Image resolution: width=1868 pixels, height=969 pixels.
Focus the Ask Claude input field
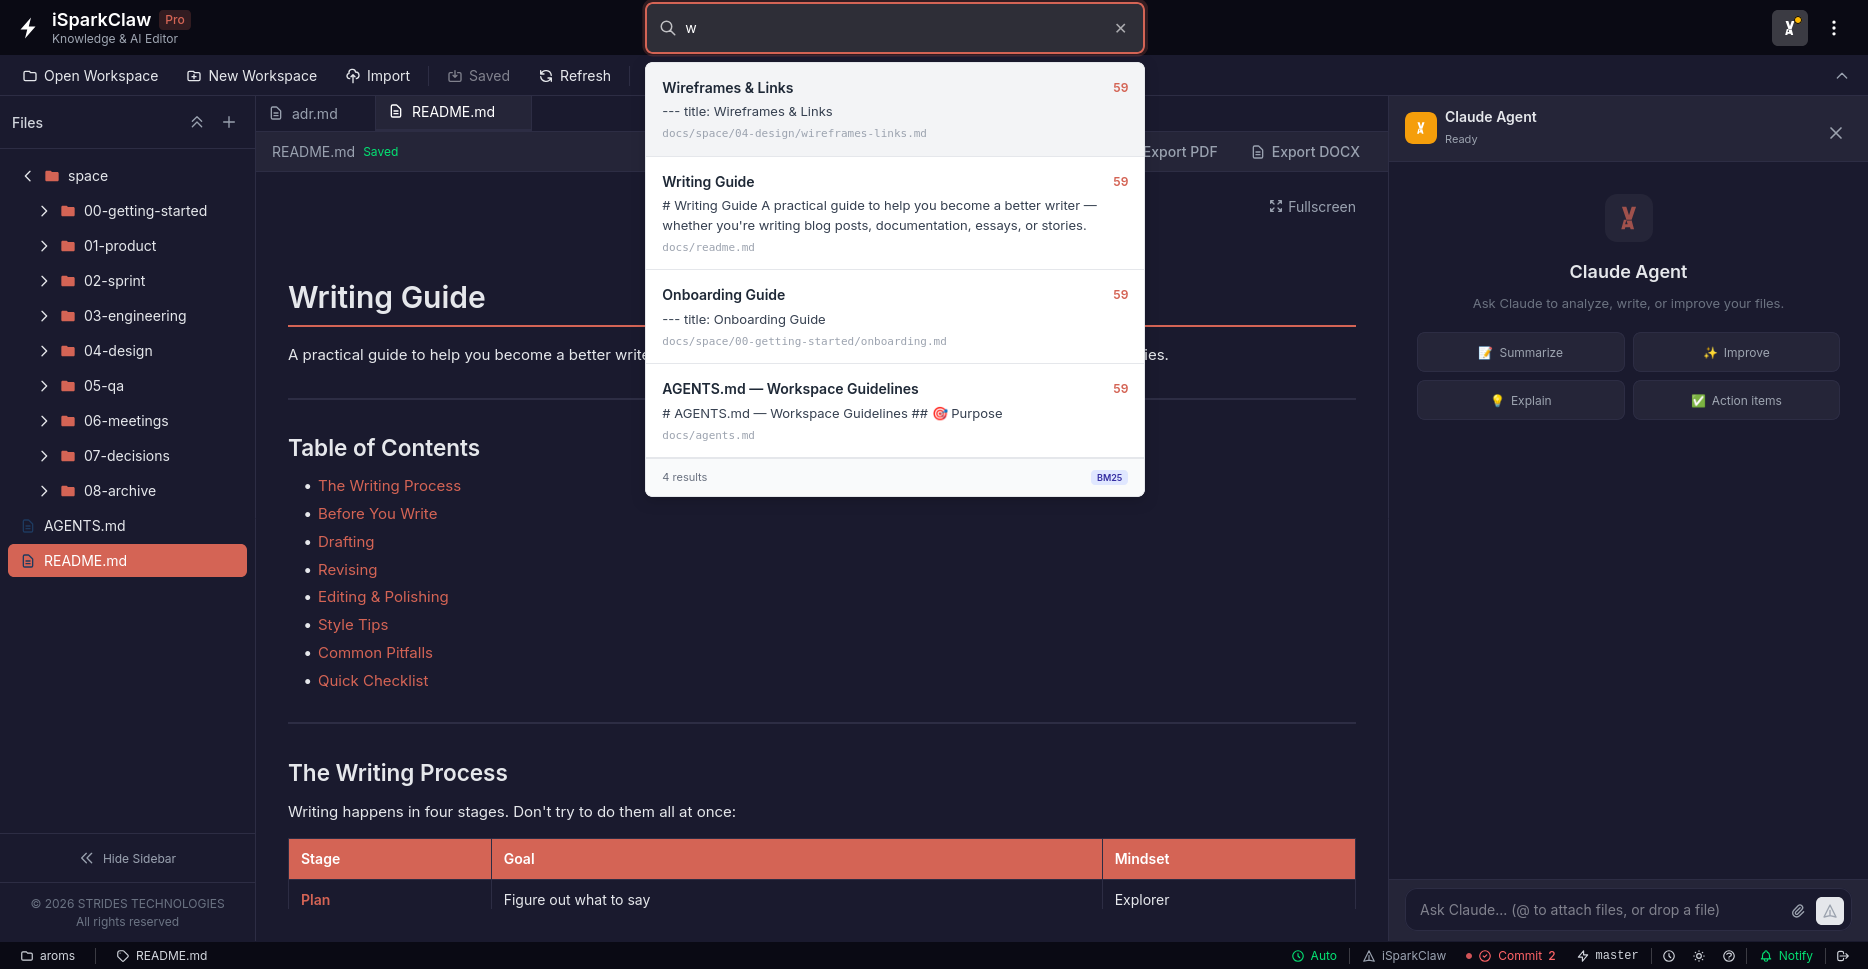[x=1598, y=910]
